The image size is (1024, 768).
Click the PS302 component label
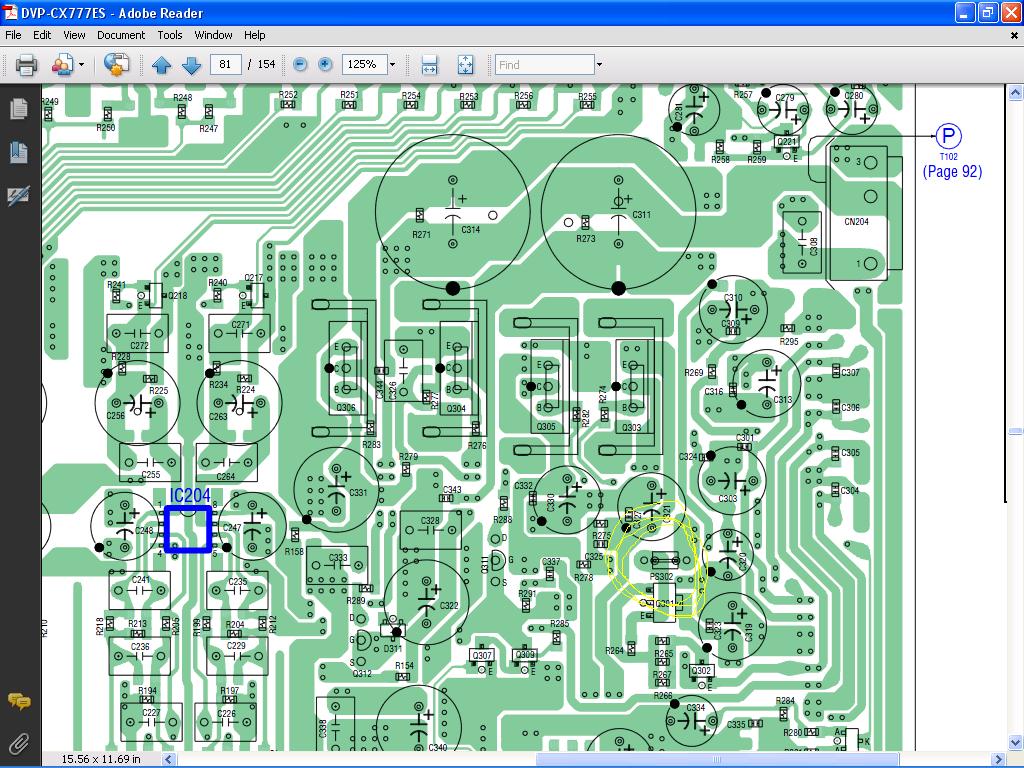tap(661, 577)
